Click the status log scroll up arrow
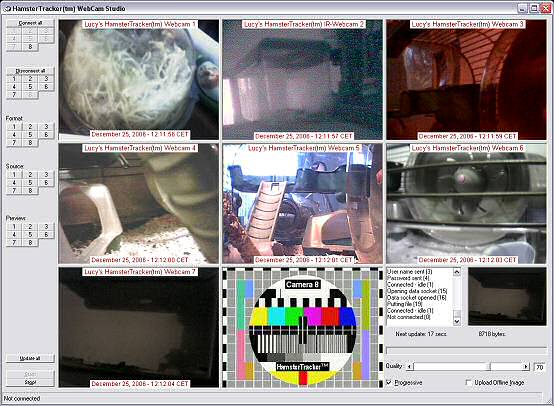The image size is (554, 406). (x=456, y=272)
